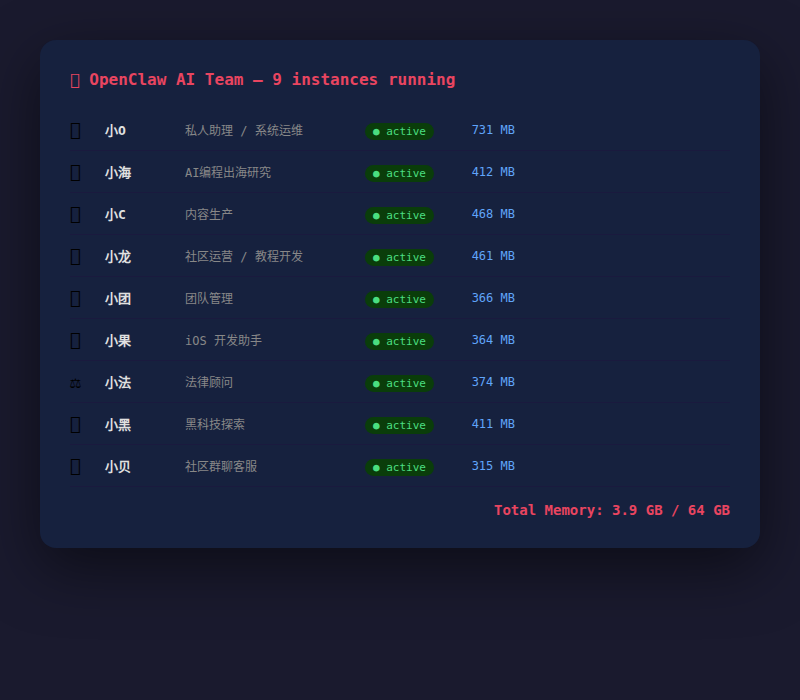Click the 小团 instance avatar icon
This screenshot has width=800, height=700.
pos(75,298)
